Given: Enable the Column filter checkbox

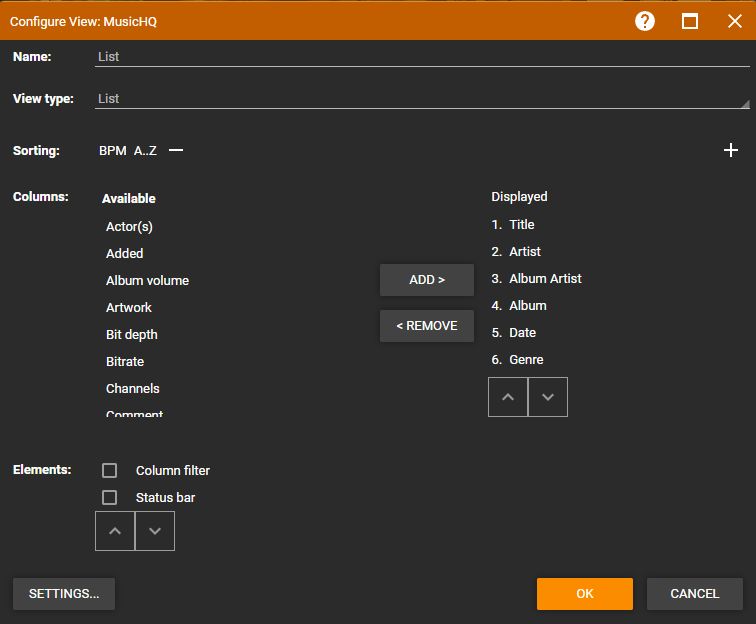Looking at the screenshot, I should point(109,470).
